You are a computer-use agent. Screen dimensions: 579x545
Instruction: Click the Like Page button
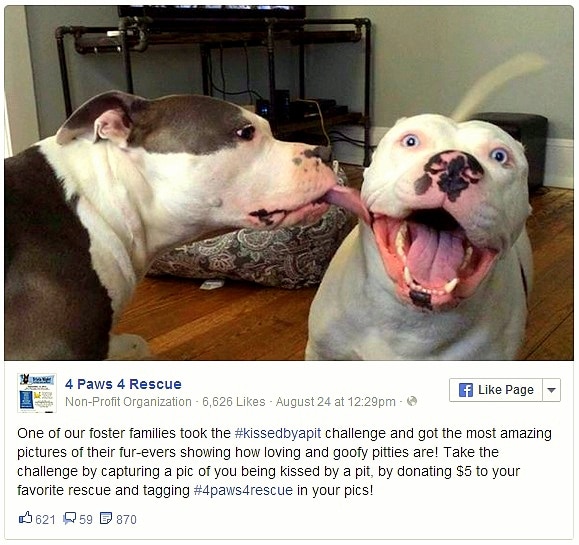pyautogui.click(x=496, y=390)
